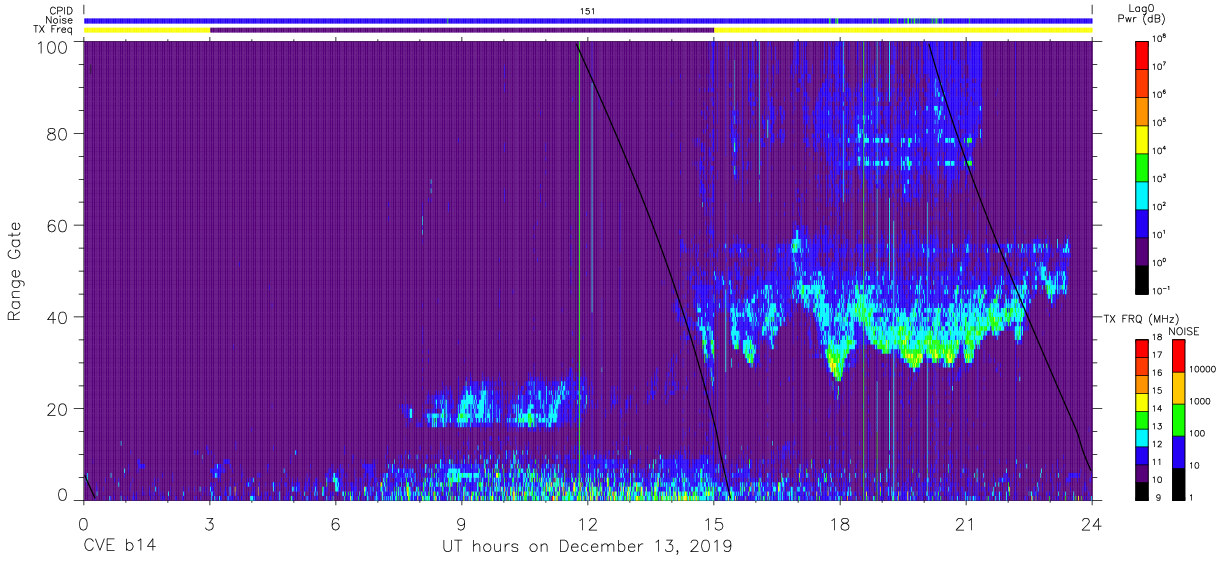Click x-axis tick label '21'

tap(966, 522)
